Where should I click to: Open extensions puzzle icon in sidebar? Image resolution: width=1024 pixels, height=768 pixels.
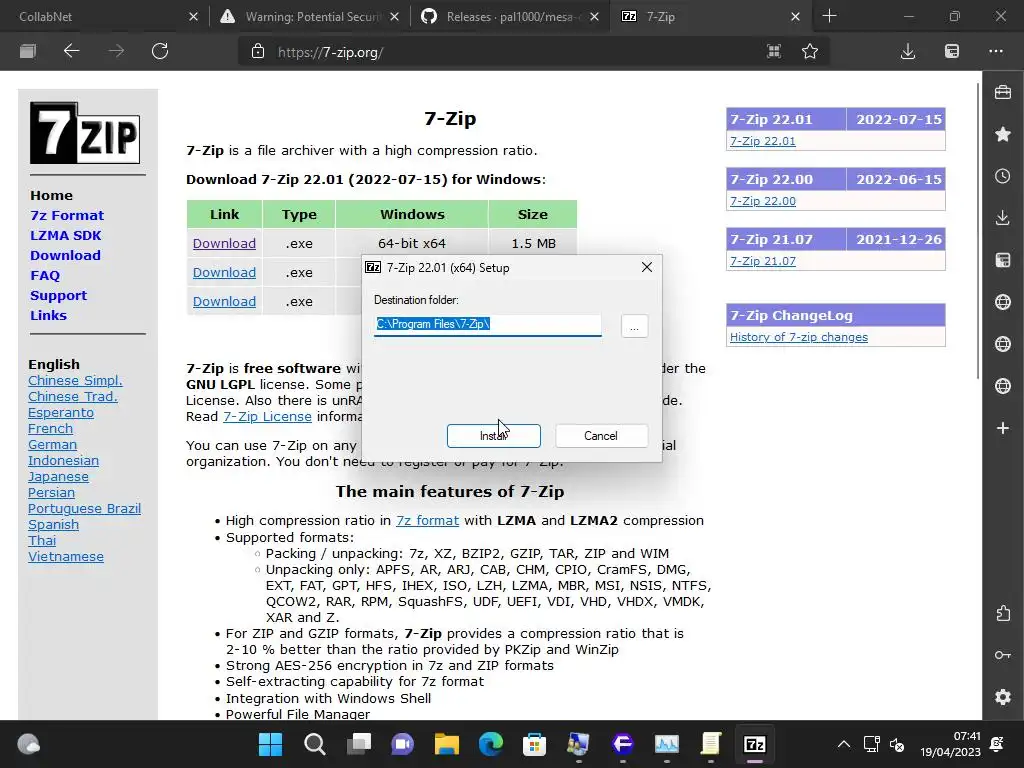coord(1003,613)
